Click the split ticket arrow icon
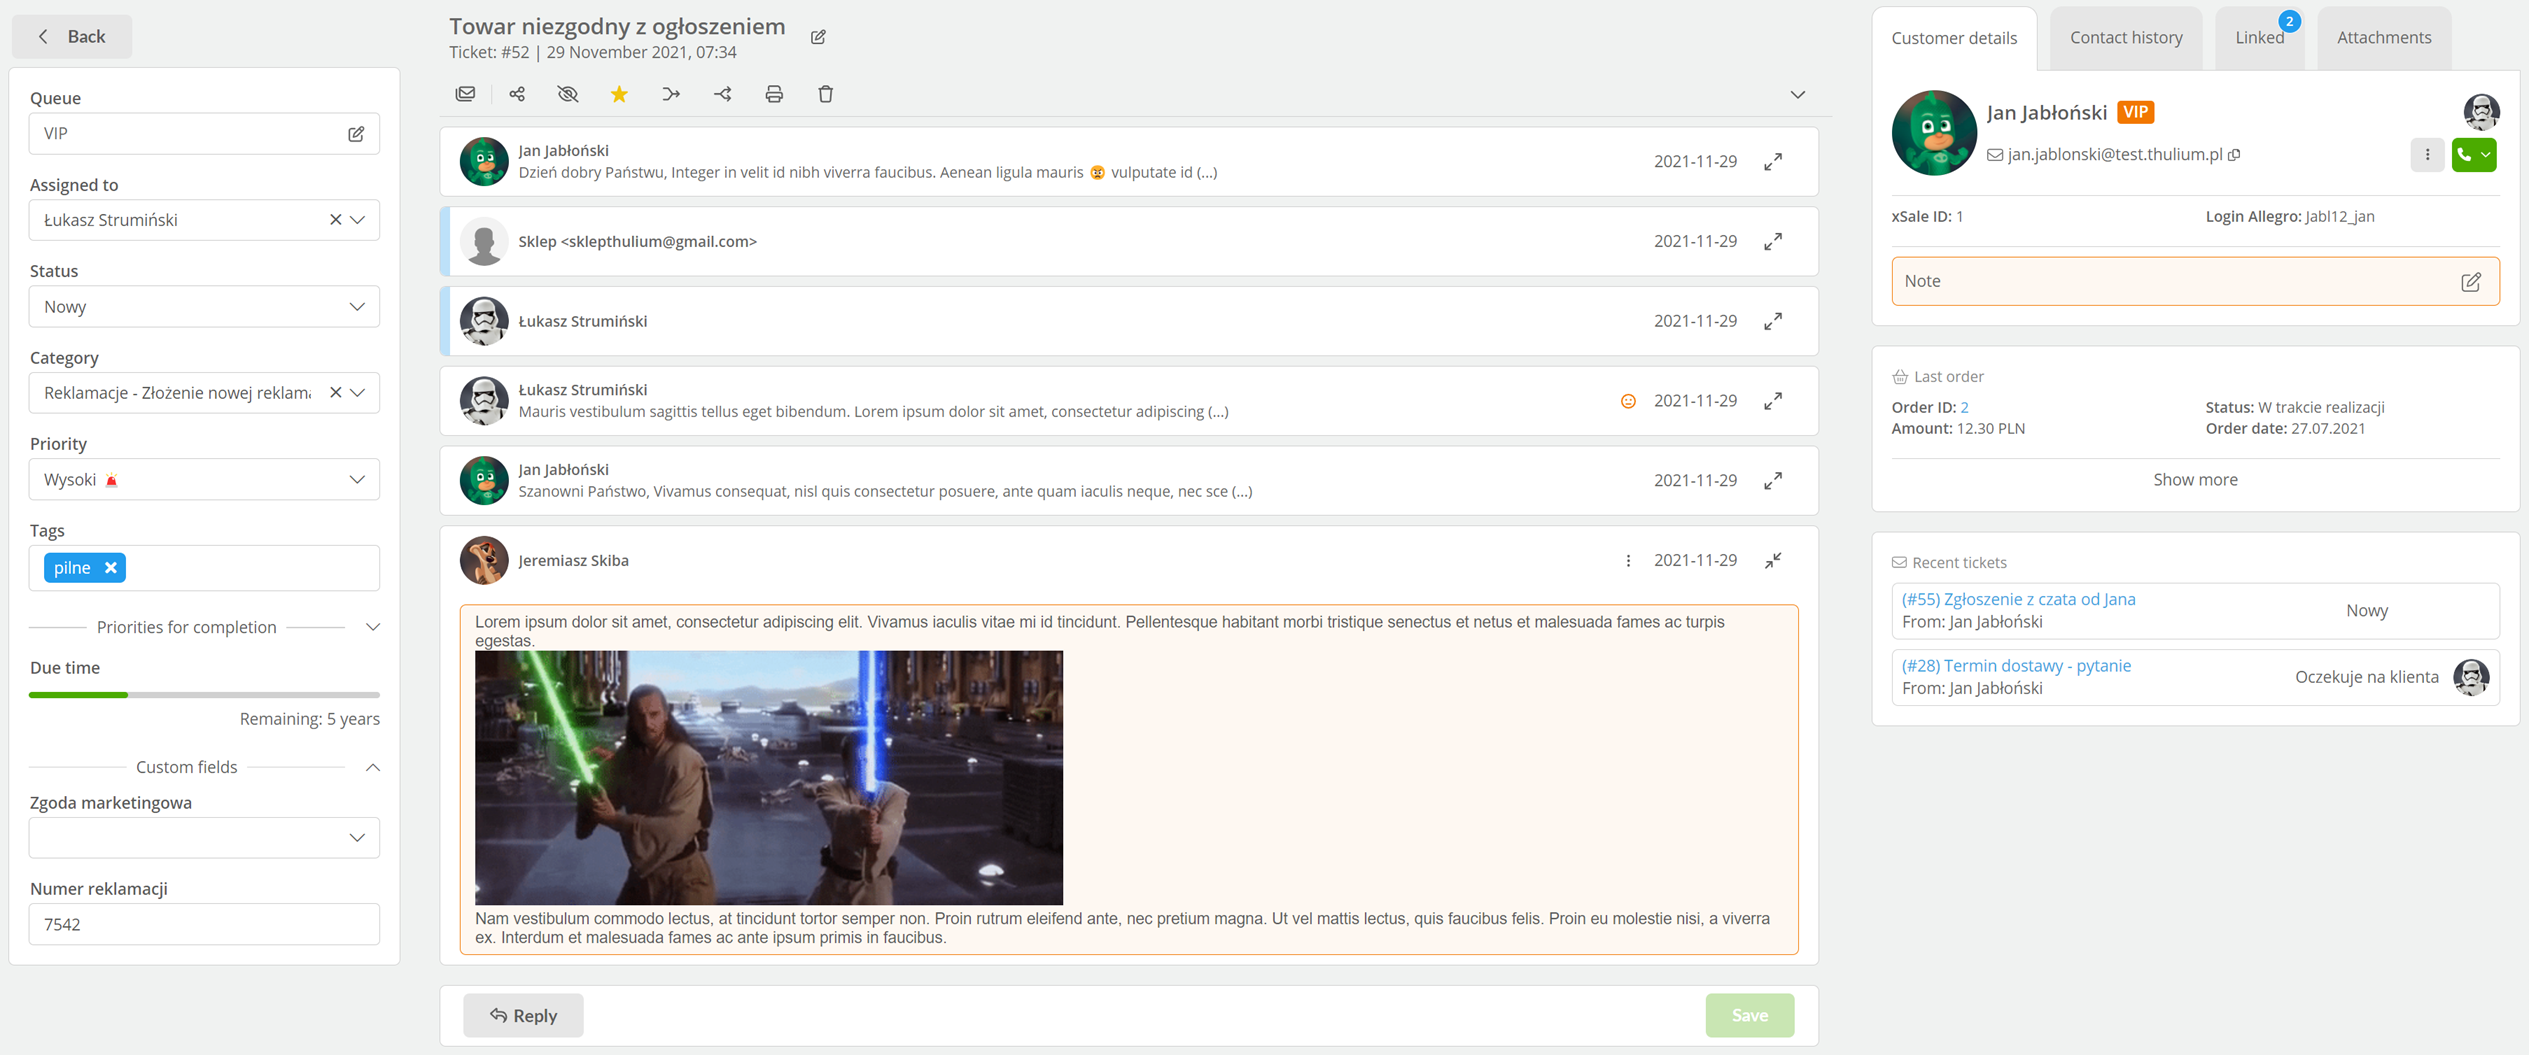Screen dimensions: 2529x1055 pyautogui.click(x=722, y=94)
